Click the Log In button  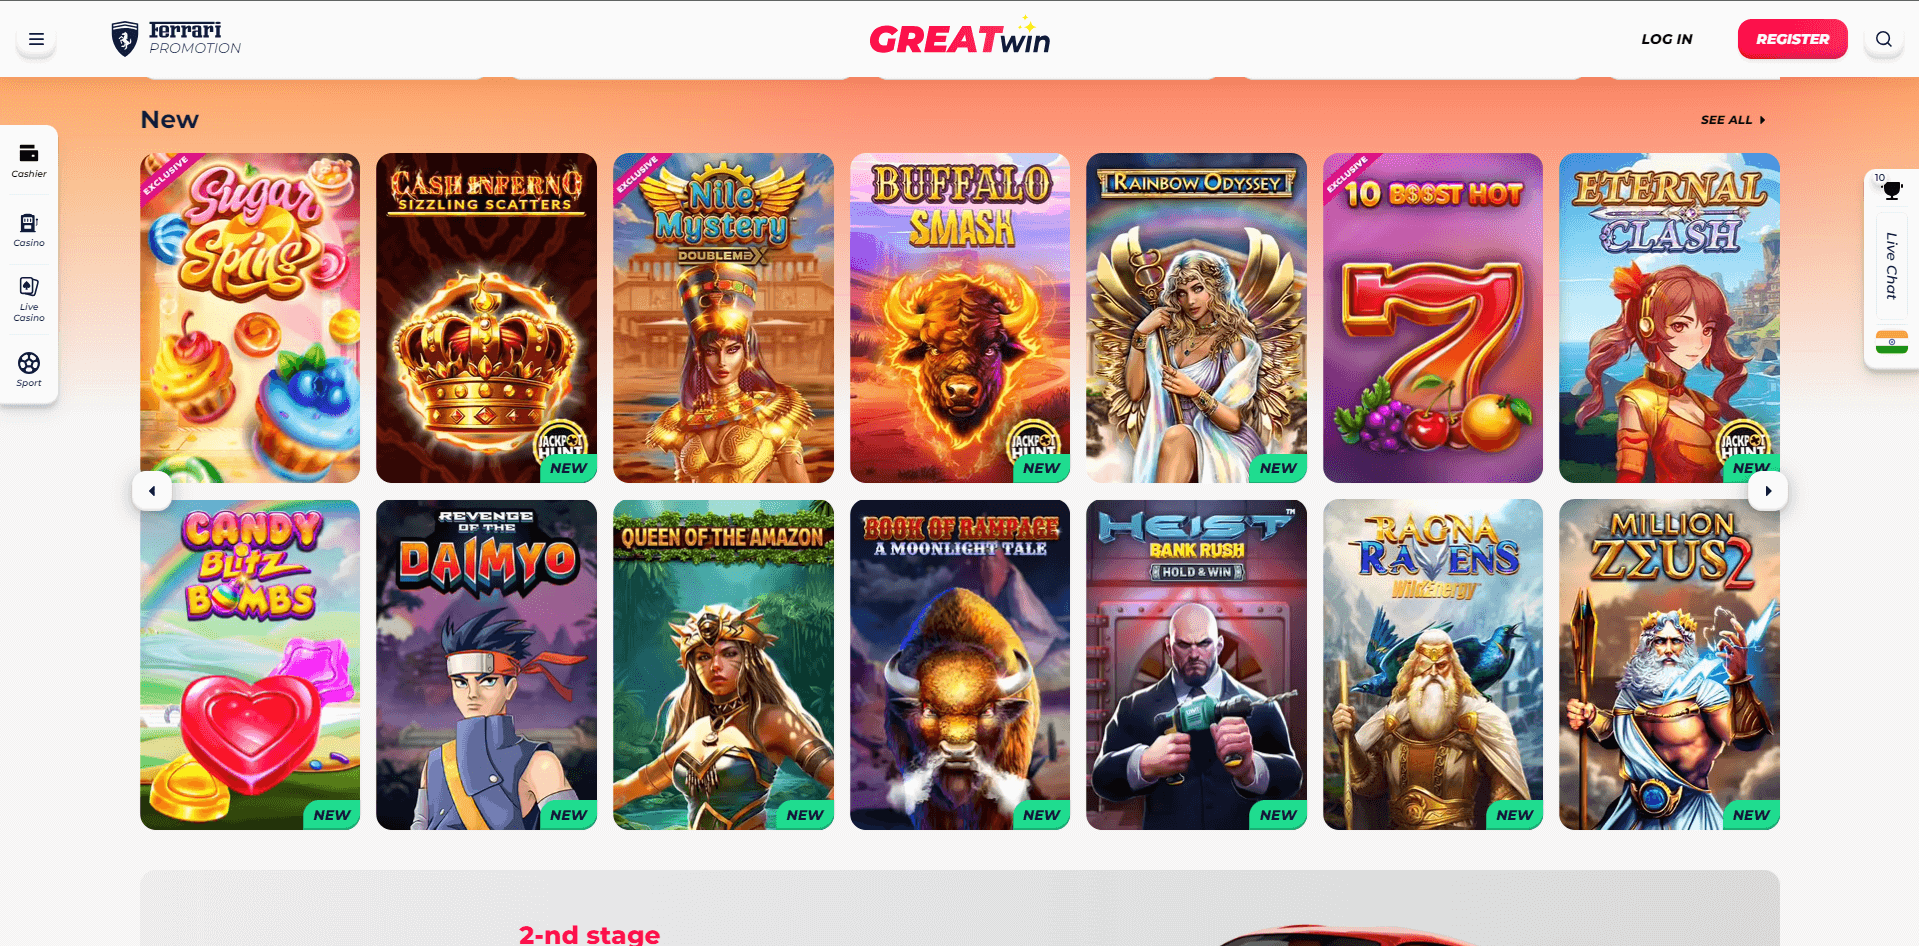click(1667, 39)
